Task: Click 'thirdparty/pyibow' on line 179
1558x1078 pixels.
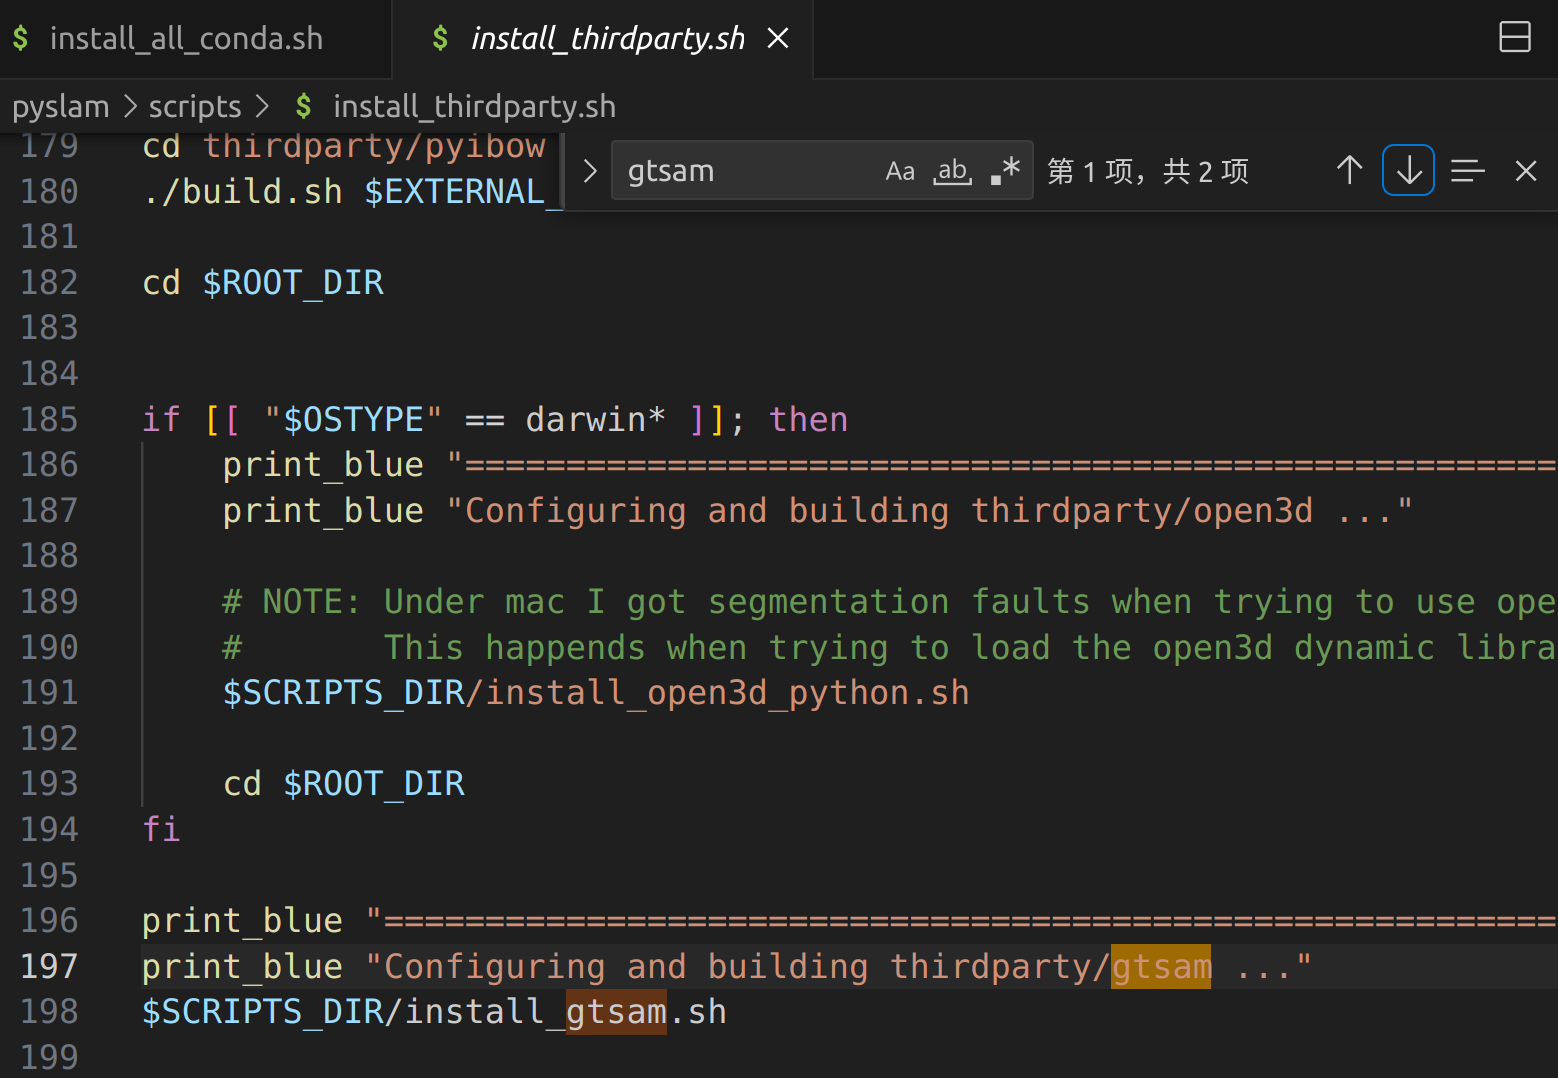Action: pyautogui.click(x=374, y=146)
